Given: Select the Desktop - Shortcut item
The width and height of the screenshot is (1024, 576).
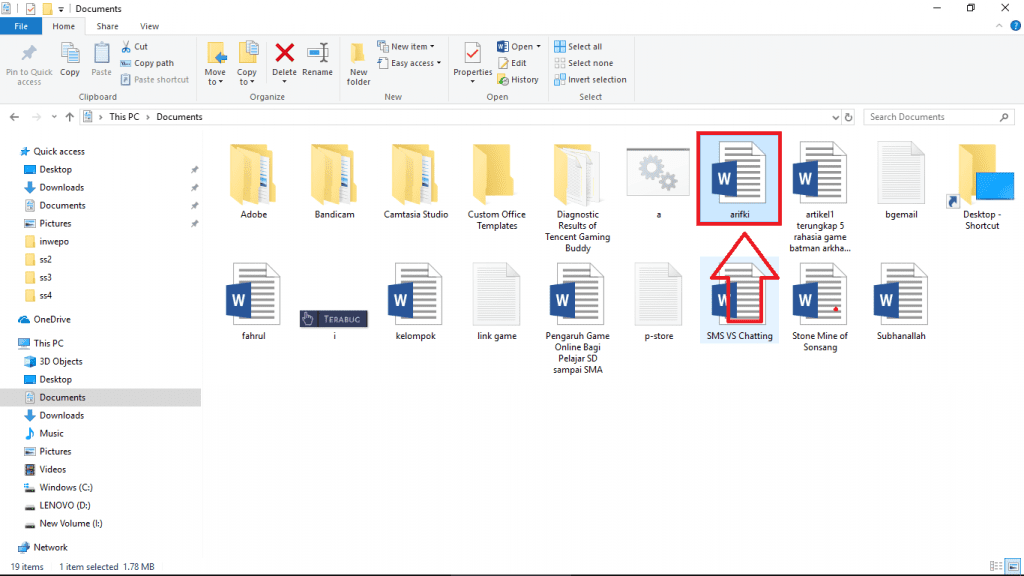Looking at the screenshot, I should point(982,186).
